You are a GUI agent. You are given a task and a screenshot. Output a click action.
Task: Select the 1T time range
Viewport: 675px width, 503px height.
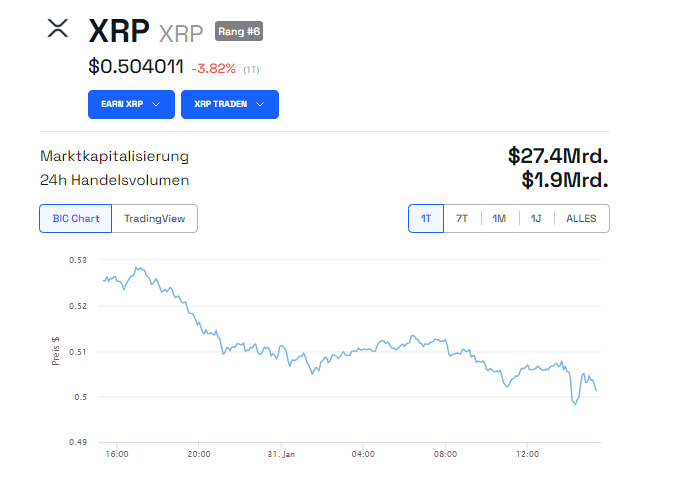click(x=426, y=218)
